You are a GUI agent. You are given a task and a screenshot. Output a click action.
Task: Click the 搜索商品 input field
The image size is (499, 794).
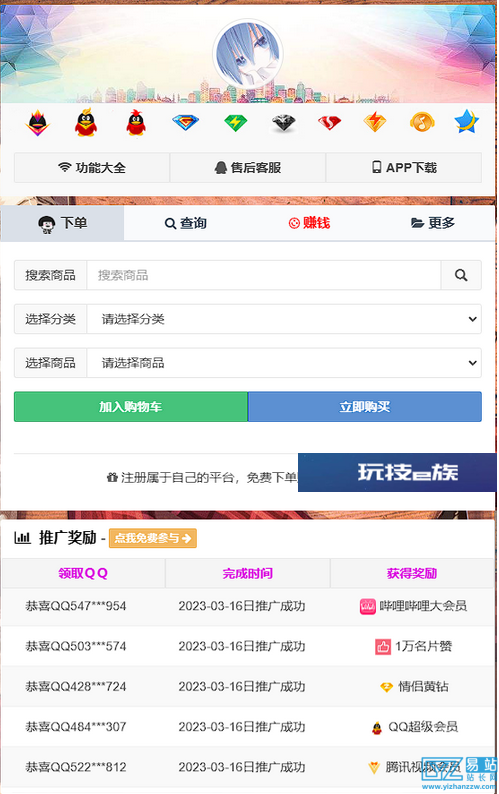264,275
